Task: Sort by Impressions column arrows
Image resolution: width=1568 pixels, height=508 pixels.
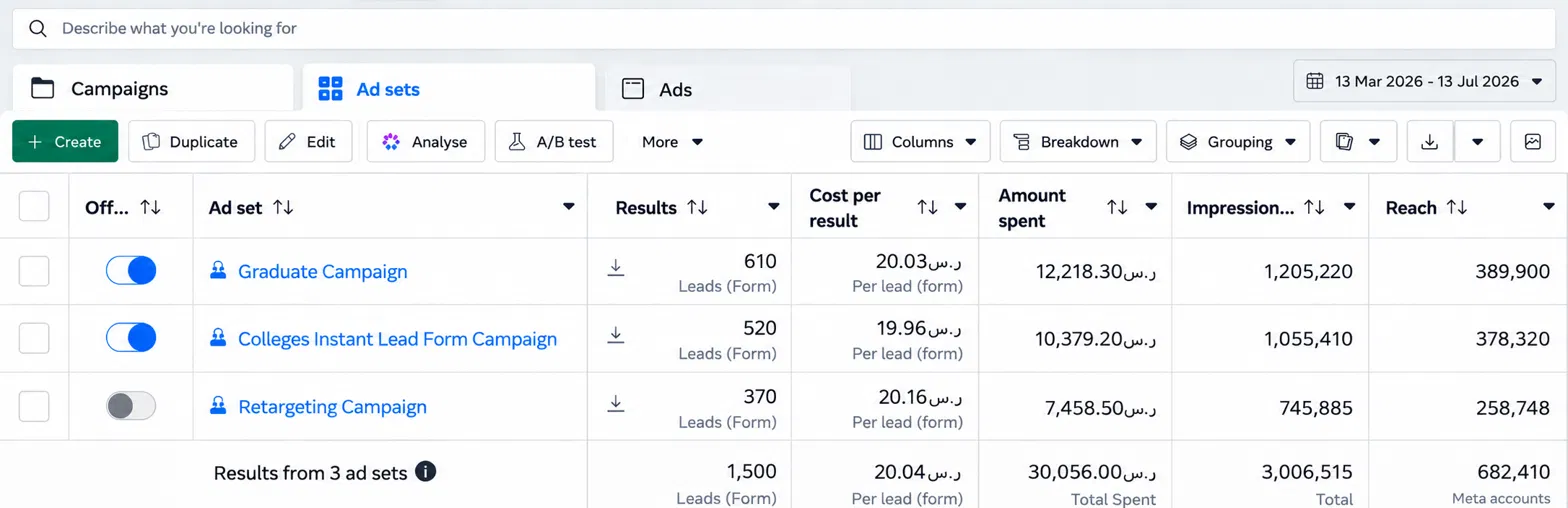Action: click(1315, 207)
